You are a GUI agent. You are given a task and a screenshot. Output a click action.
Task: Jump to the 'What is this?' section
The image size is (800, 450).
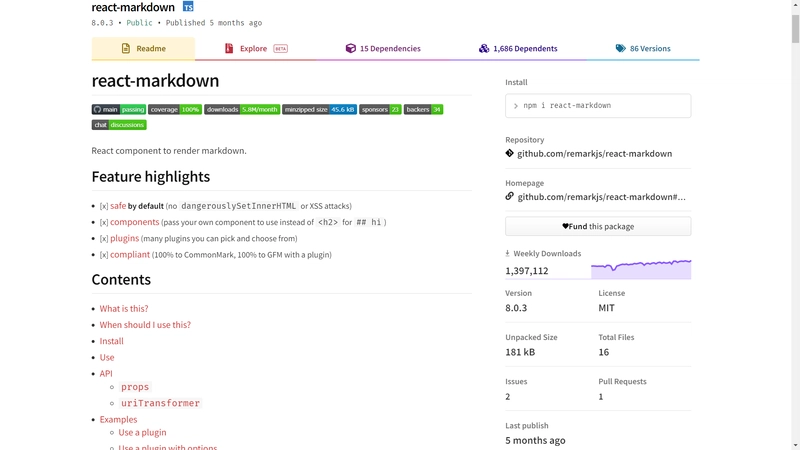point(124,309)
